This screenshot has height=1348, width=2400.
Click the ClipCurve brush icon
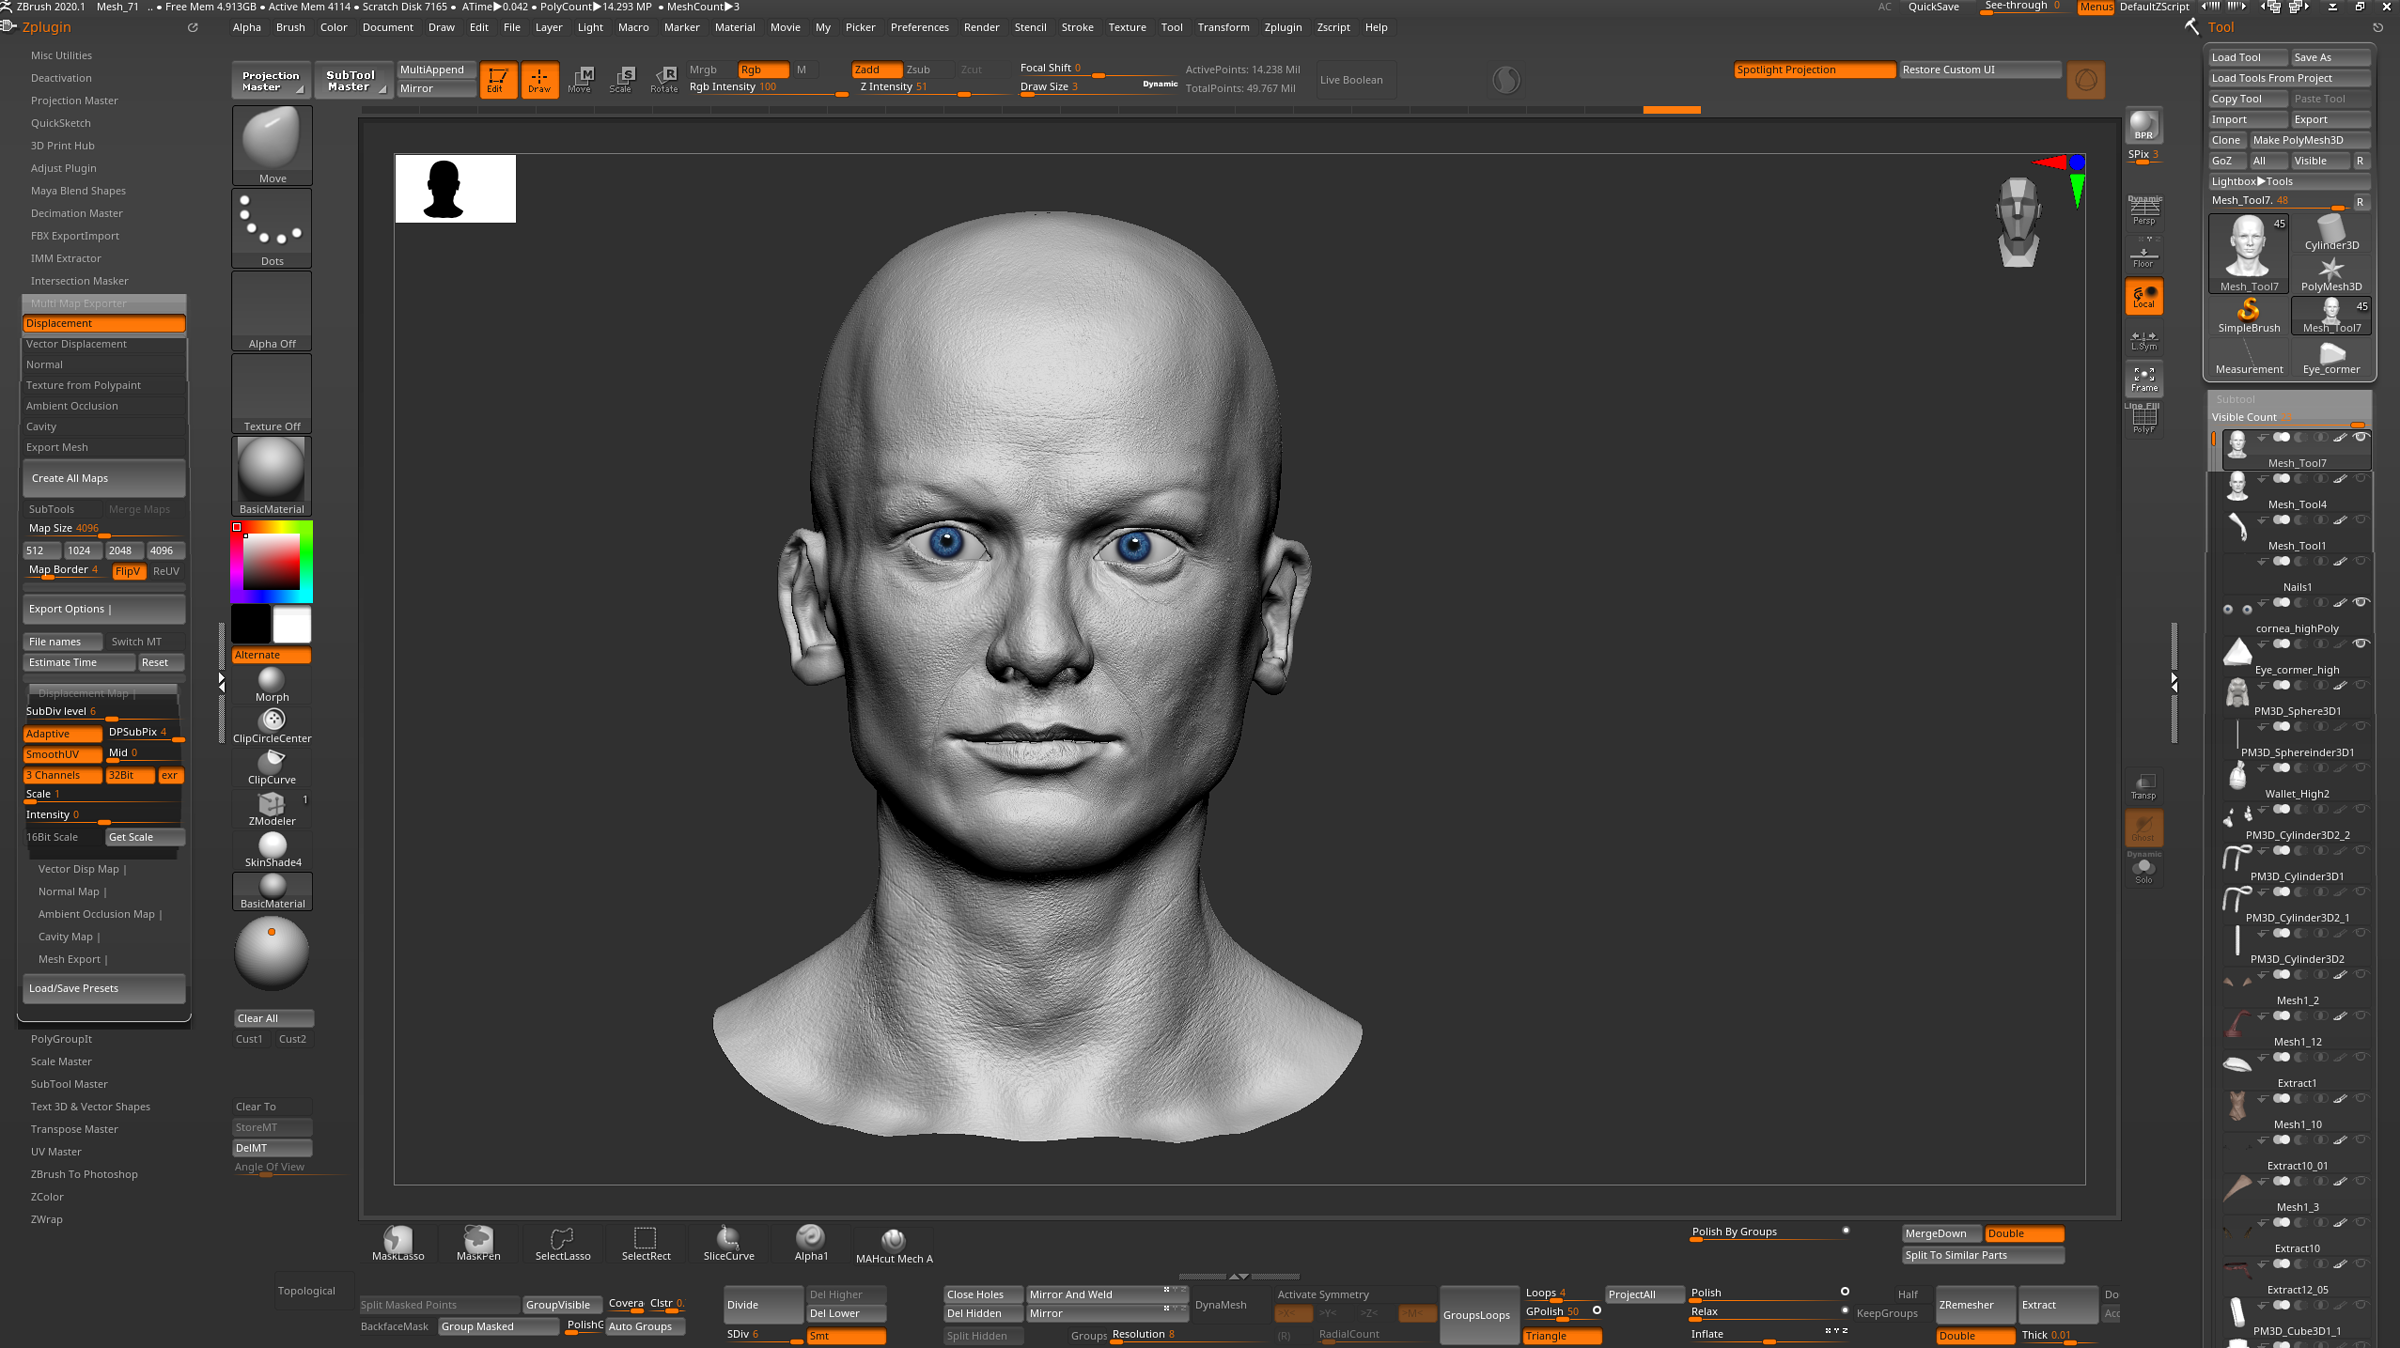(271, 762)
